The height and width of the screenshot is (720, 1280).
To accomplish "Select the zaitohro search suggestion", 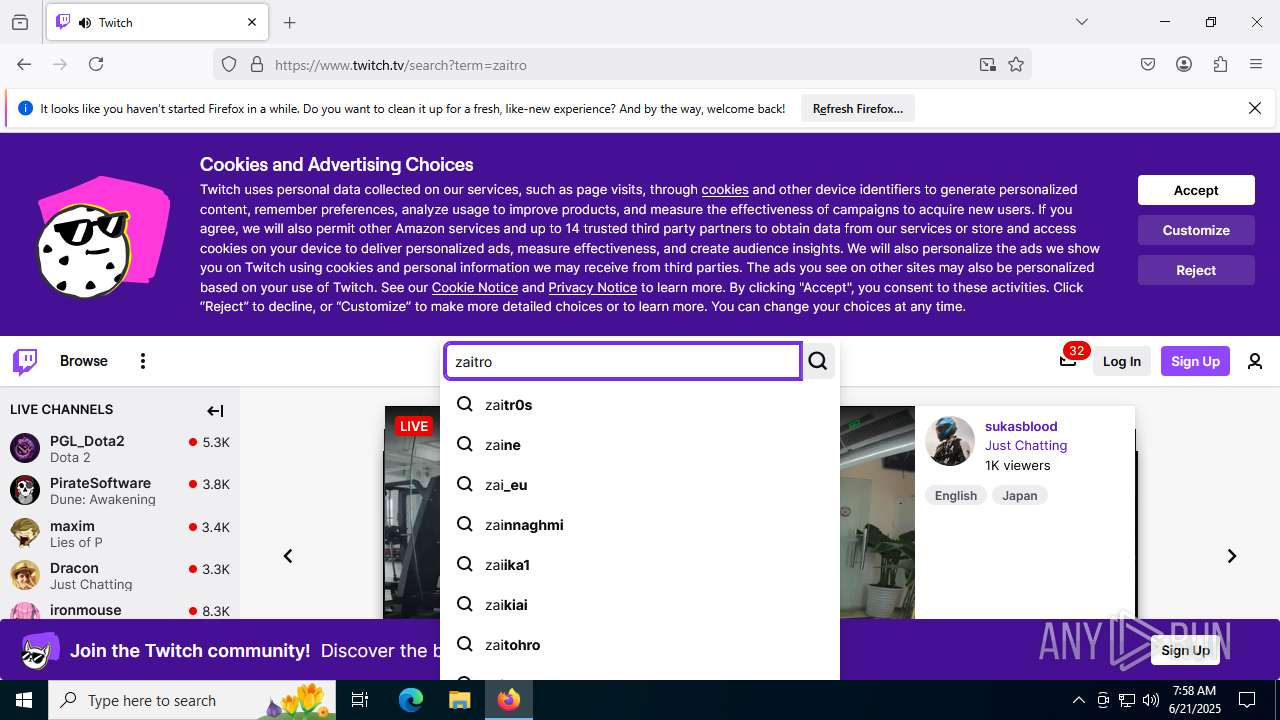I will point(640,645).
